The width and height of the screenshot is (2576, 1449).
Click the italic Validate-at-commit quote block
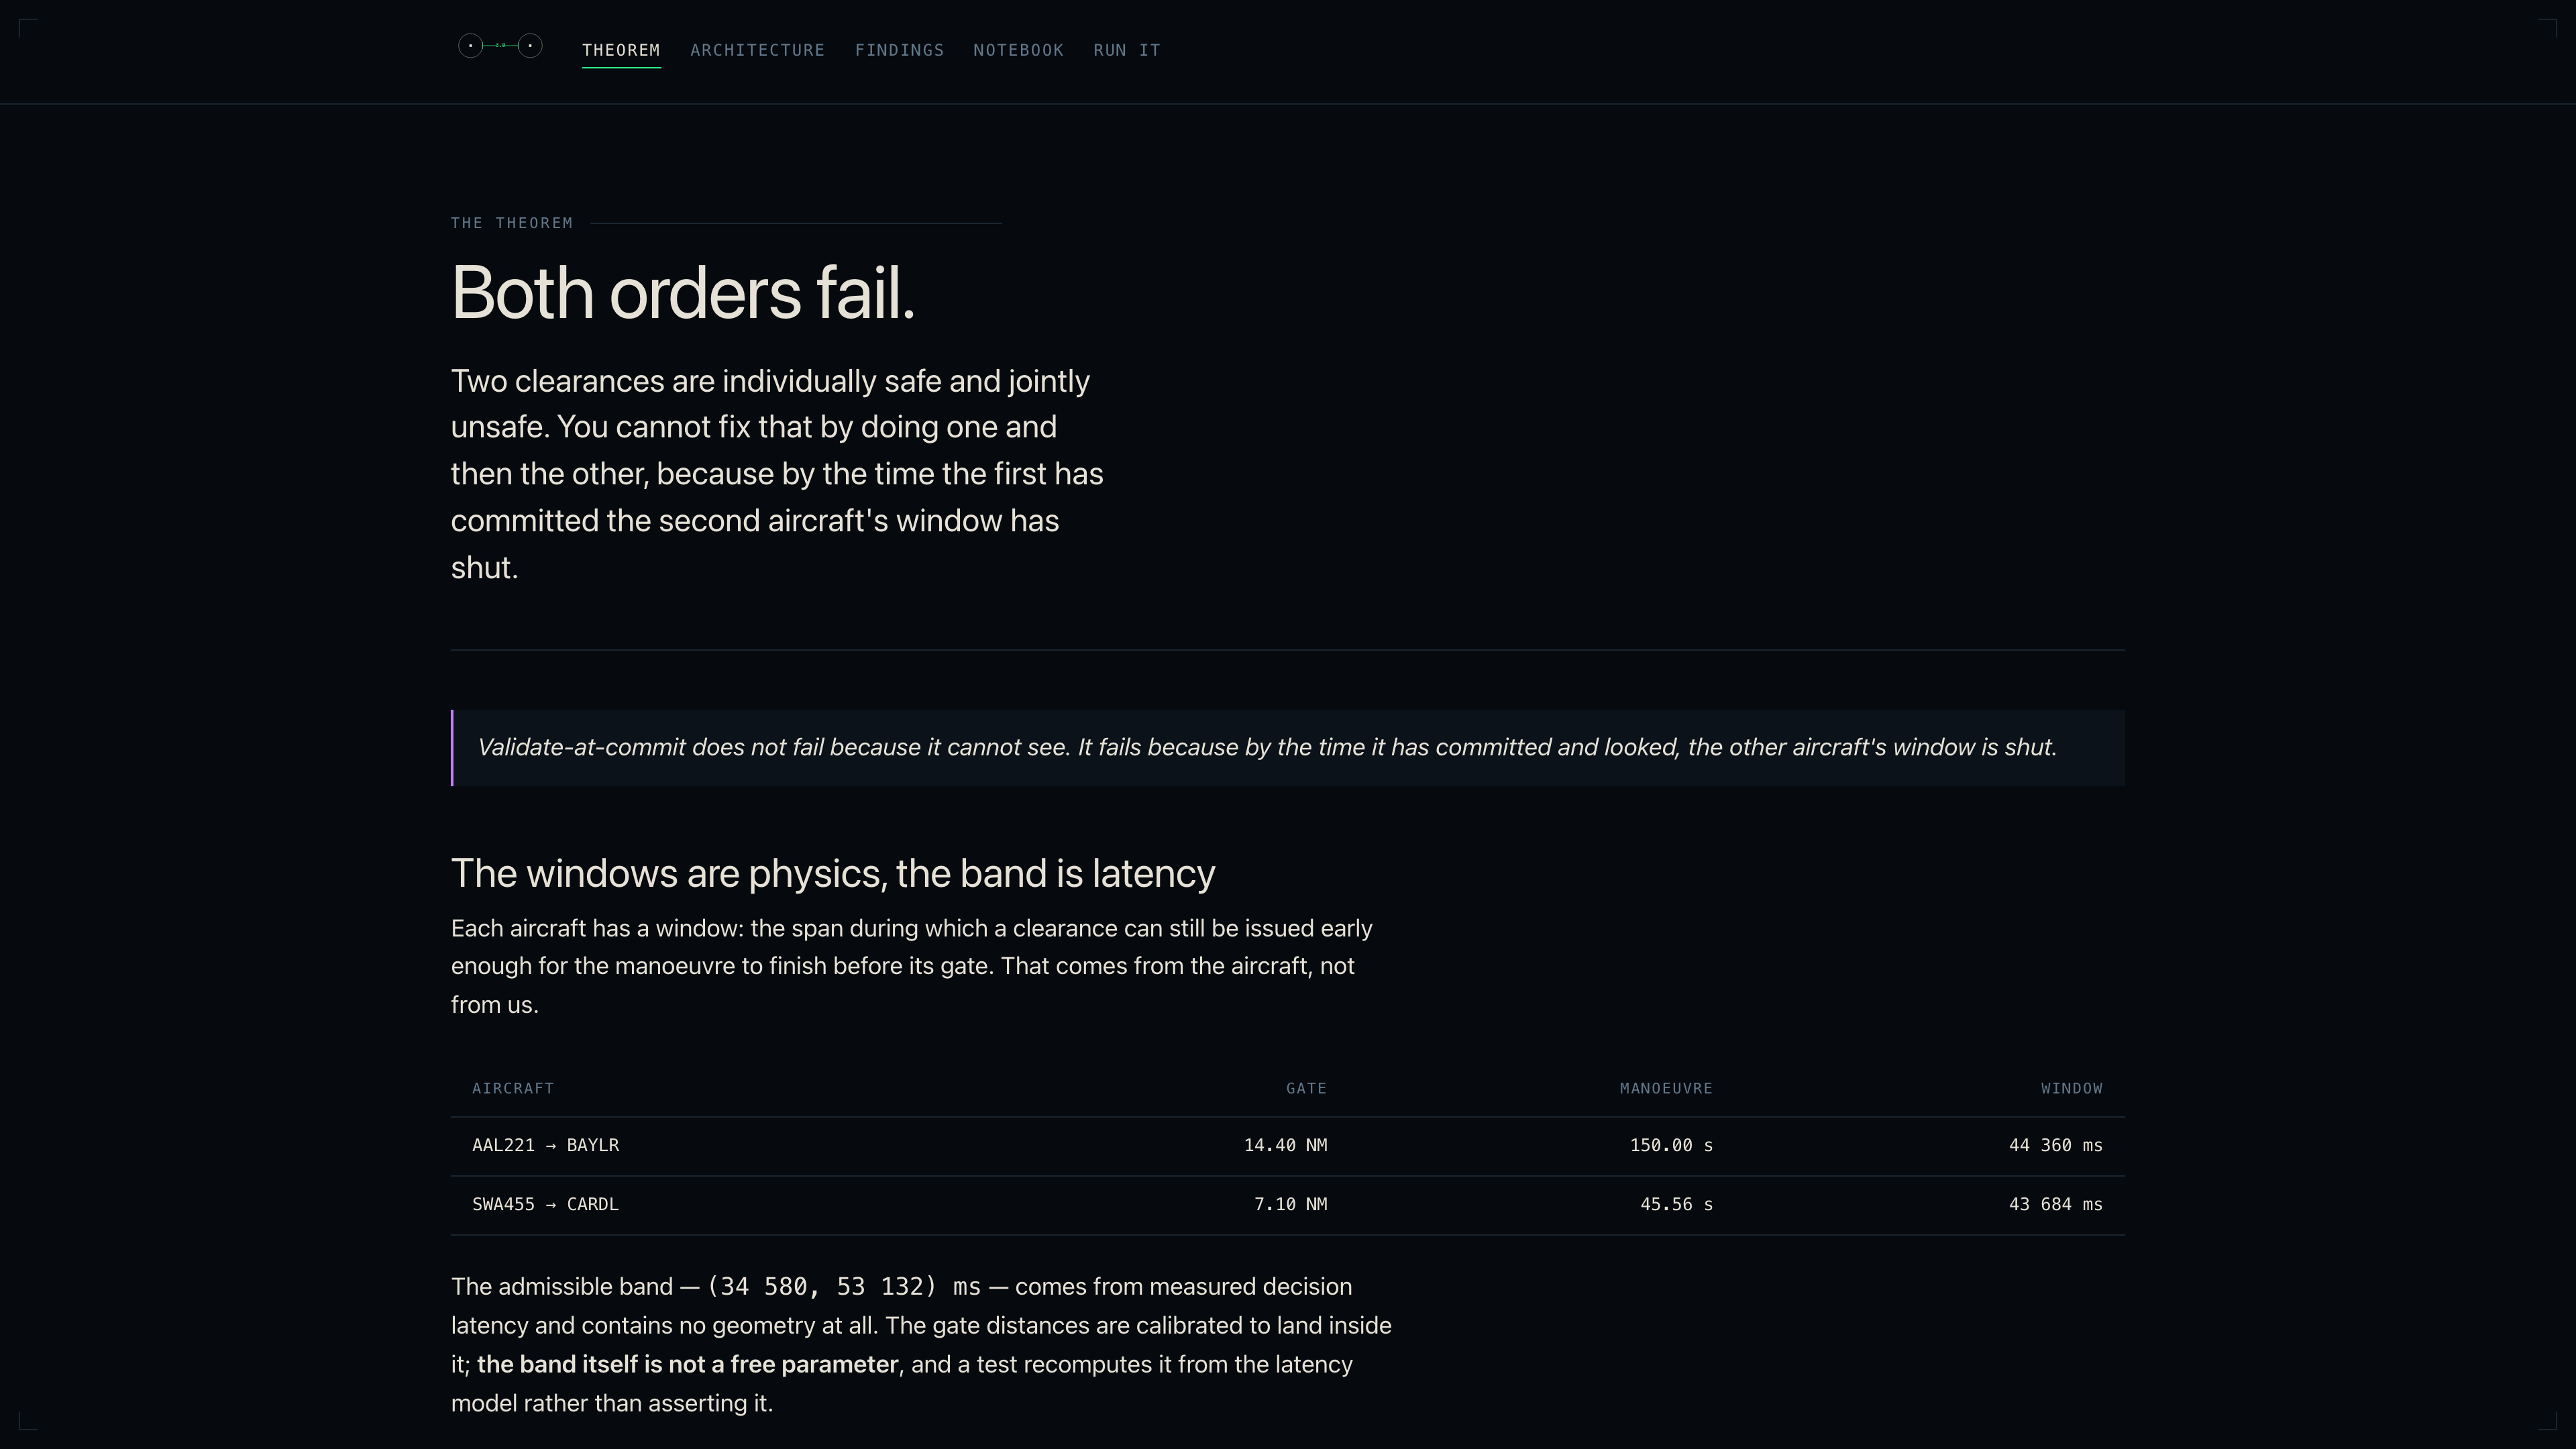pyautogui.click(x=1288, y=748)
